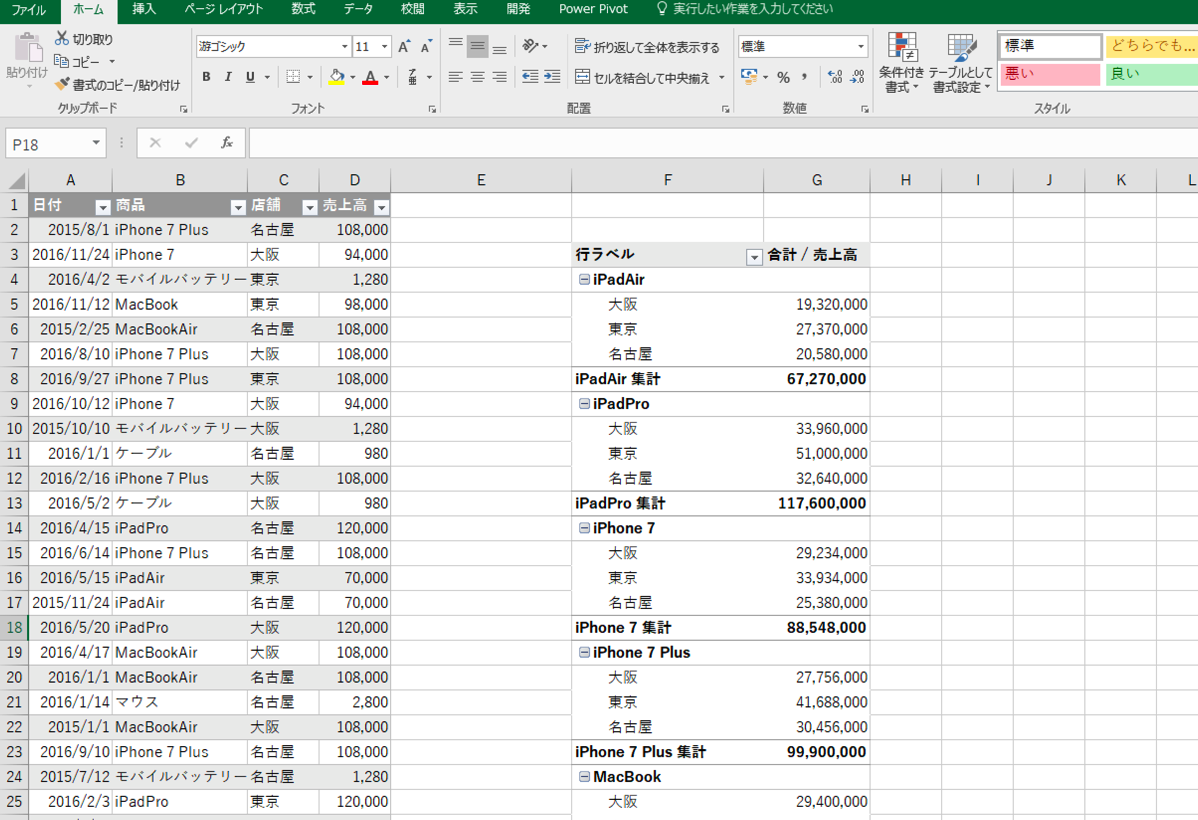Image resolution: width=1198 pixels, height=820 pixels.
Task: Toggle Underline formatting
Action: click(250, 77)
